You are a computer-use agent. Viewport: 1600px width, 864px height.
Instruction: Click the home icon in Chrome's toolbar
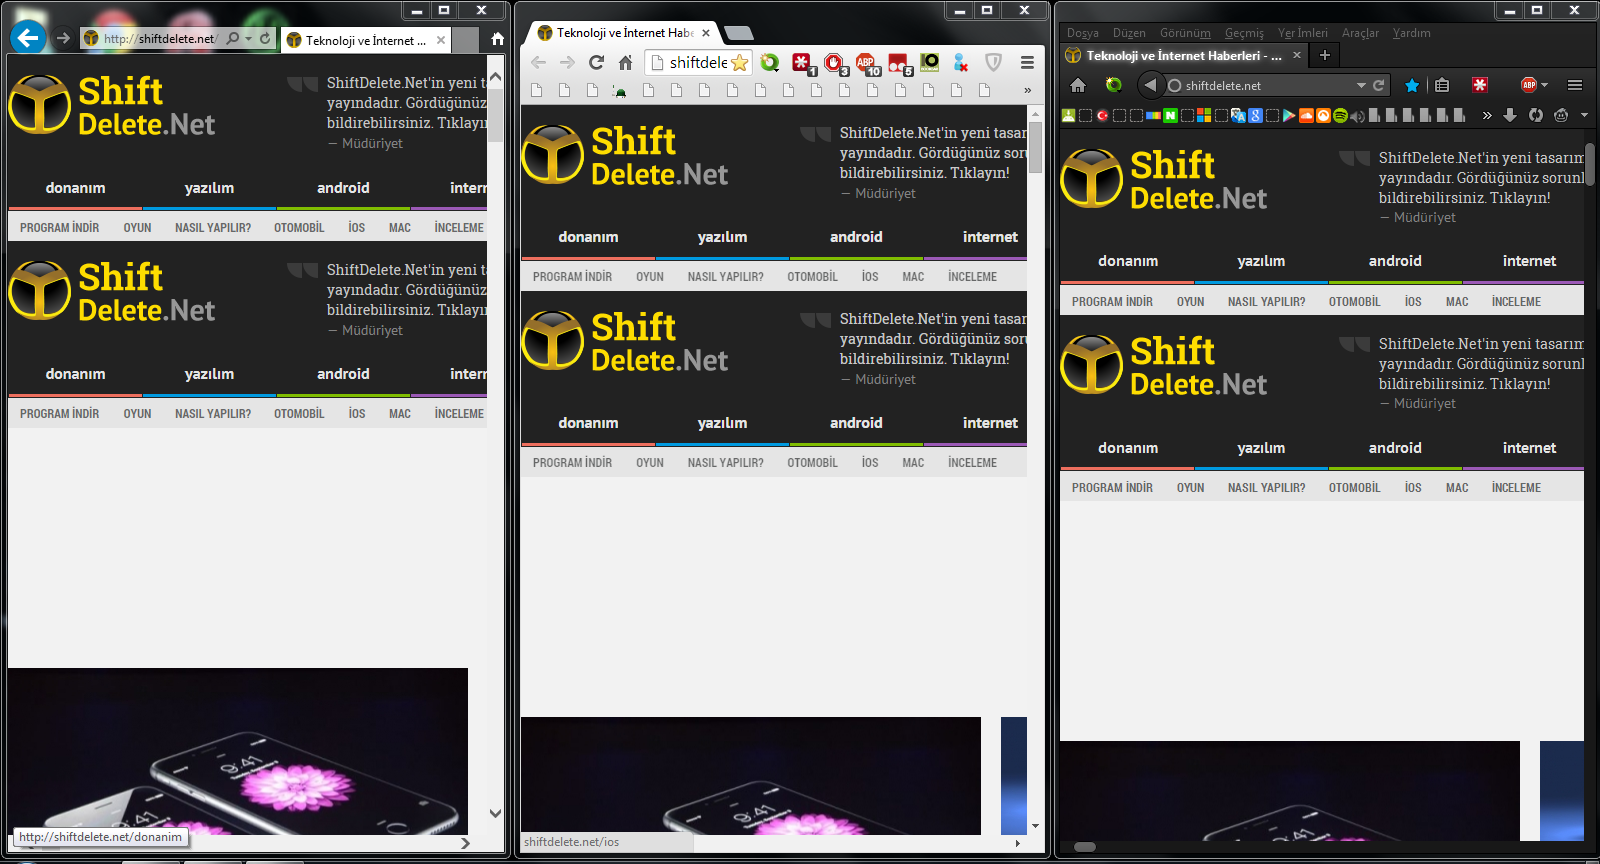(x=625, y=62)
